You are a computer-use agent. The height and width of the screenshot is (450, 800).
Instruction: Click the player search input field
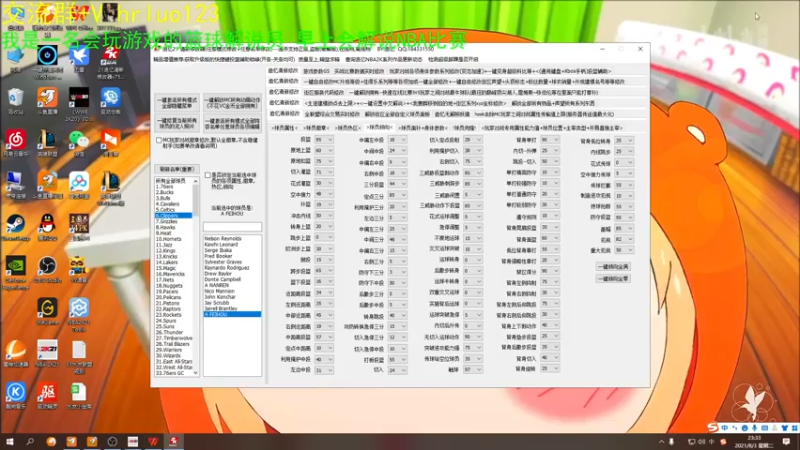point(232,227)
